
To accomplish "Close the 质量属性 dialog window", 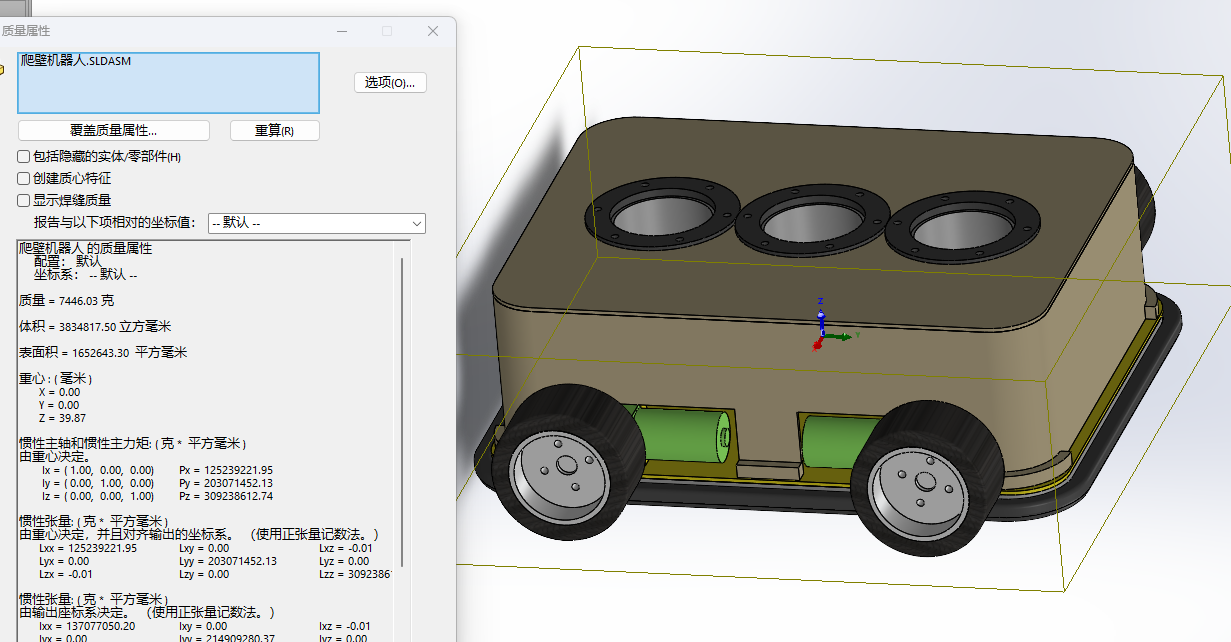I will point(433,31).
